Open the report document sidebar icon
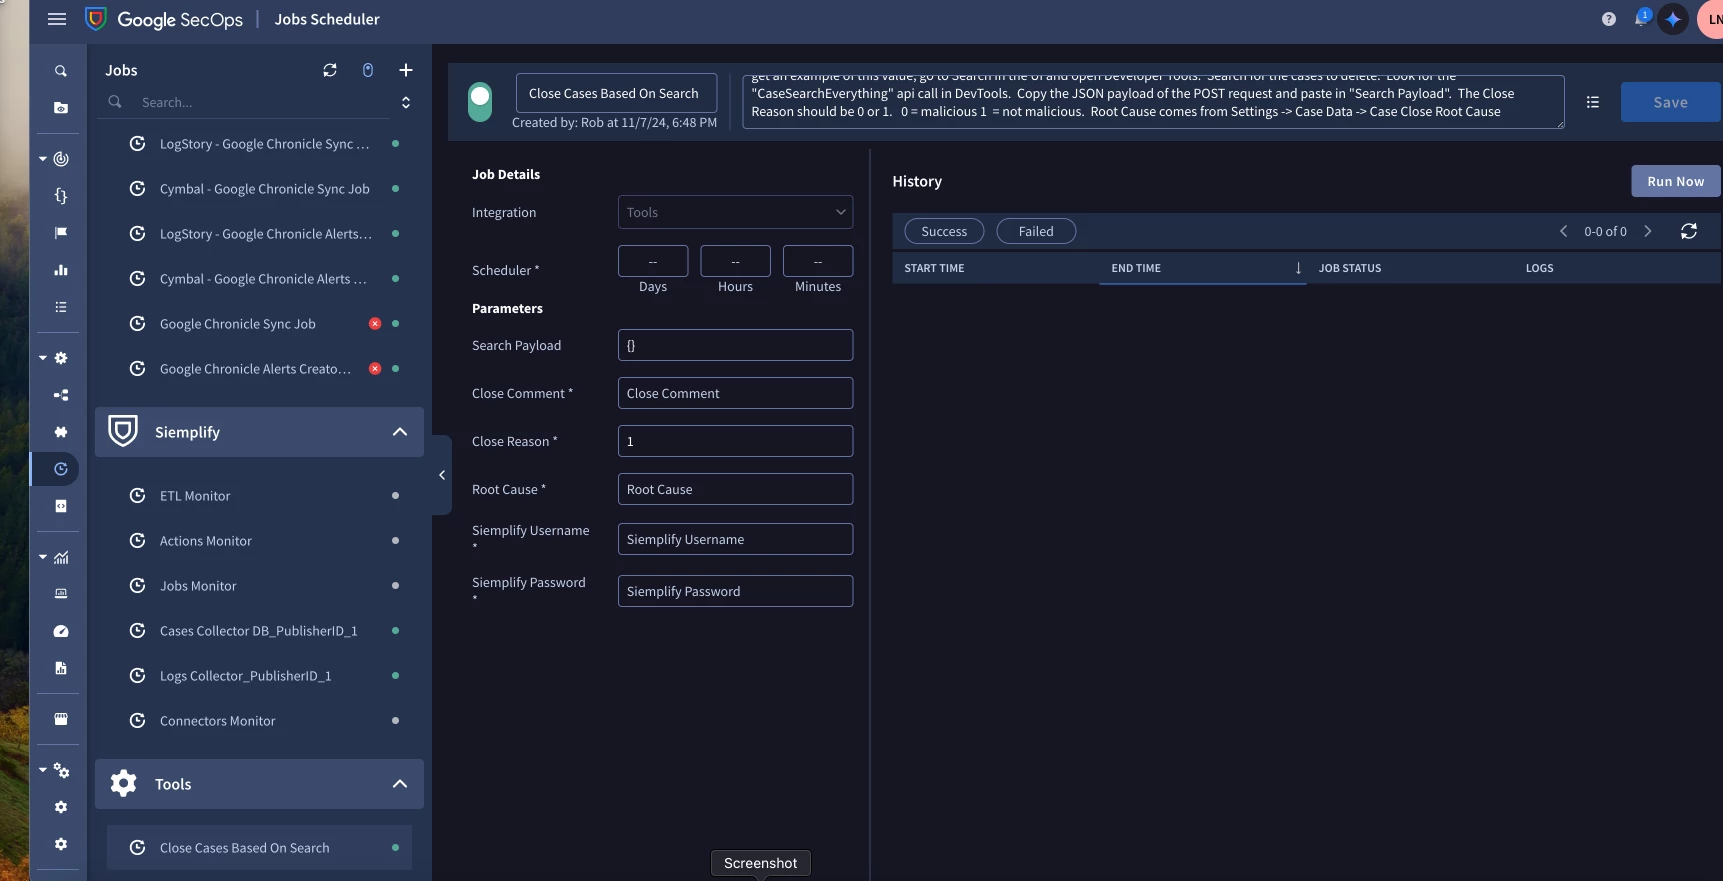This screenshot has width=1723, height=881. tap(61, 668)
